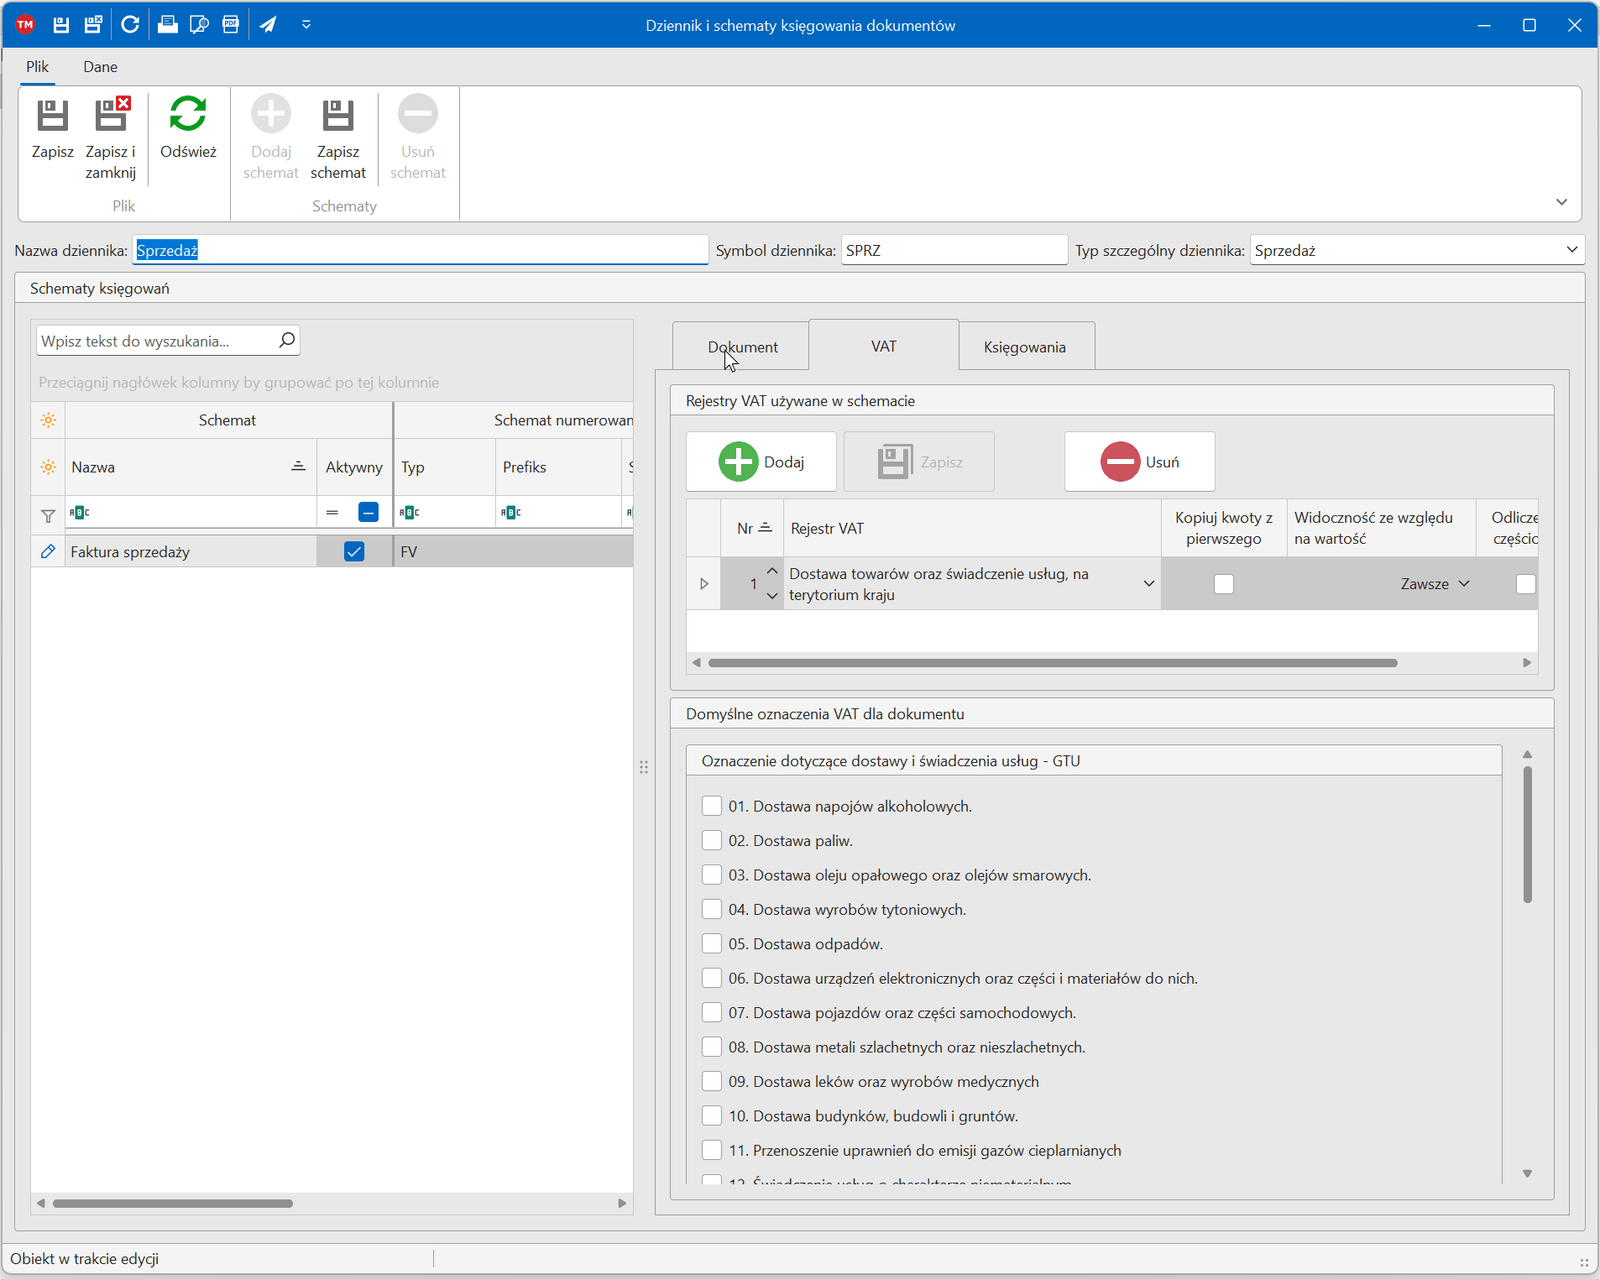The height and width of the screenshot is (1279, 1600).
Task: Click the Dodaj button for VAT registers
Action: pyautogui.click(x=761, y=462)
